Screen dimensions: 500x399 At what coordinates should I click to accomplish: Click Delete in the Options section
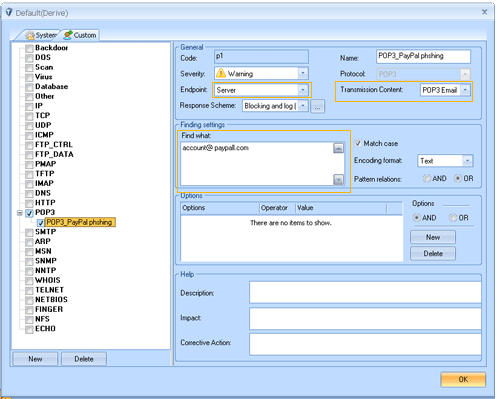coord(433,254)
